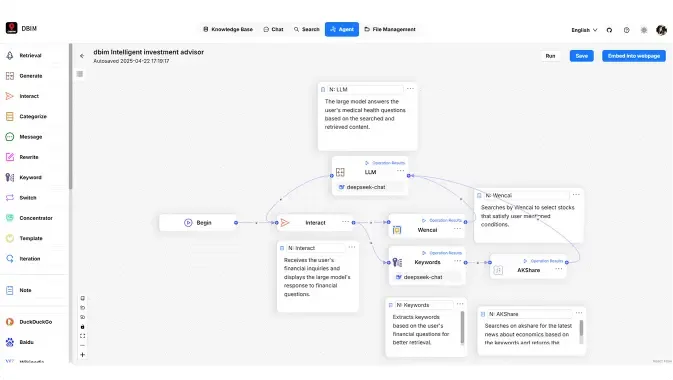The image size is (673, 380).
Task: Select the Begin node
Action: 198,222
